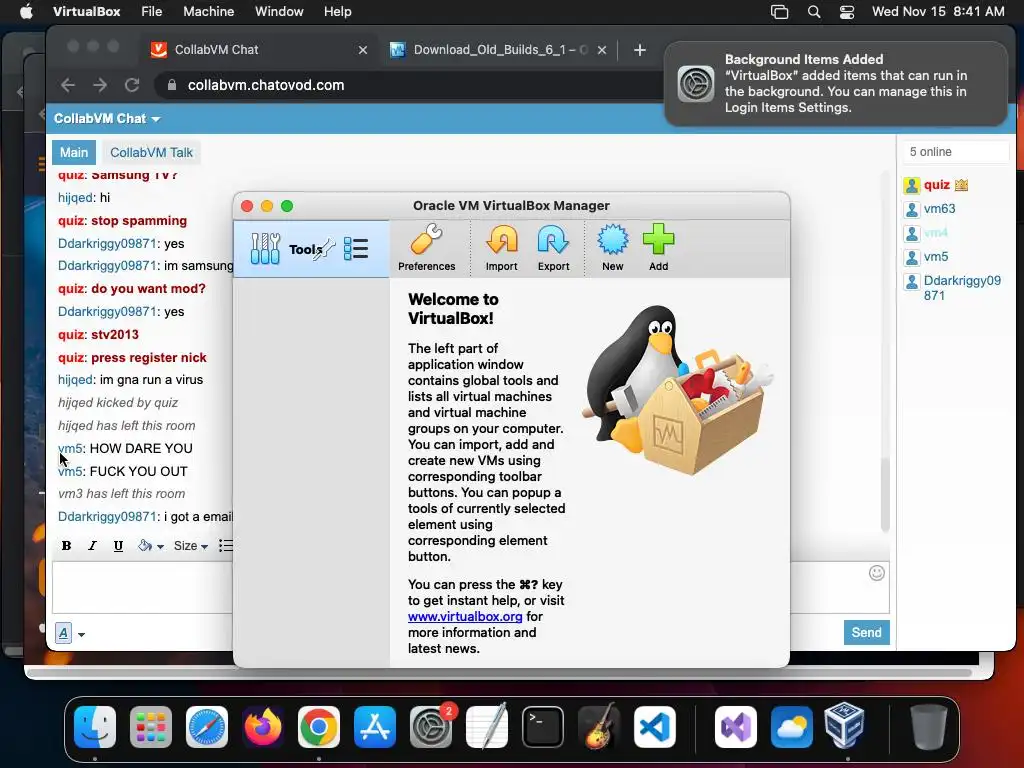This screenshot has width=1024, height=768.
Task: Click the Import appliance icon
Action: click(x=502, y=240)
